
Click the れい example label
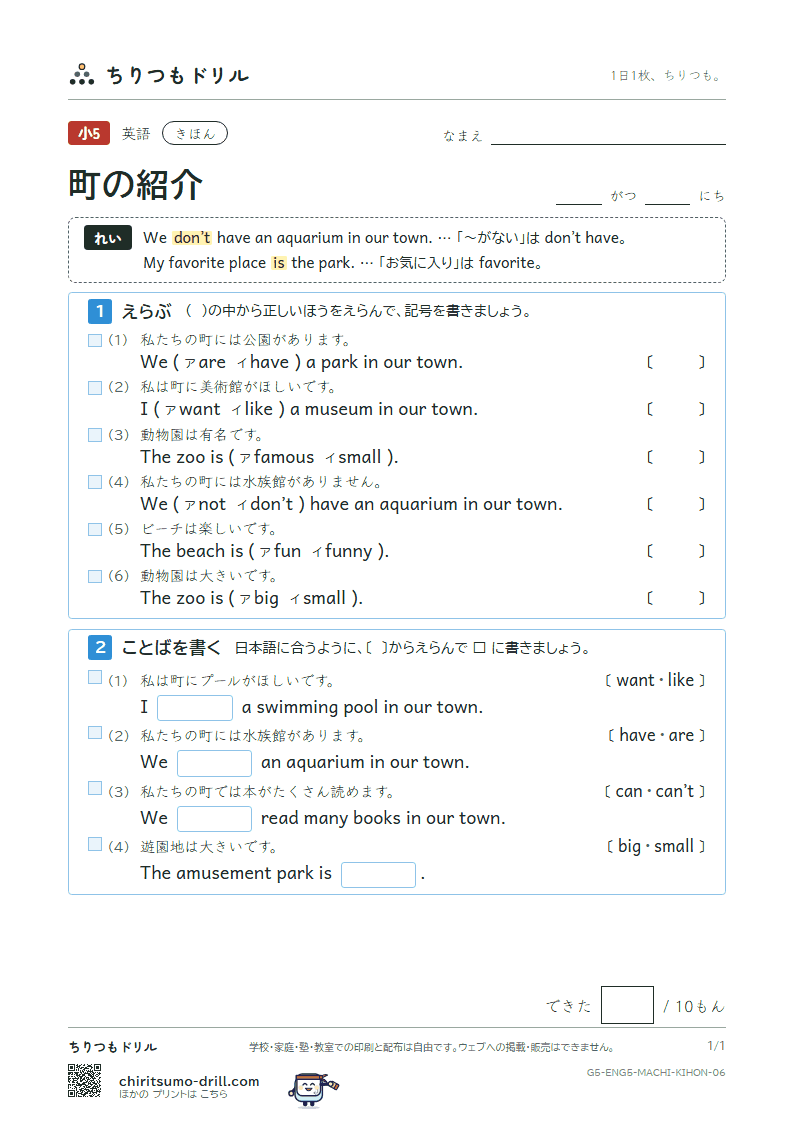pos(107,238)
